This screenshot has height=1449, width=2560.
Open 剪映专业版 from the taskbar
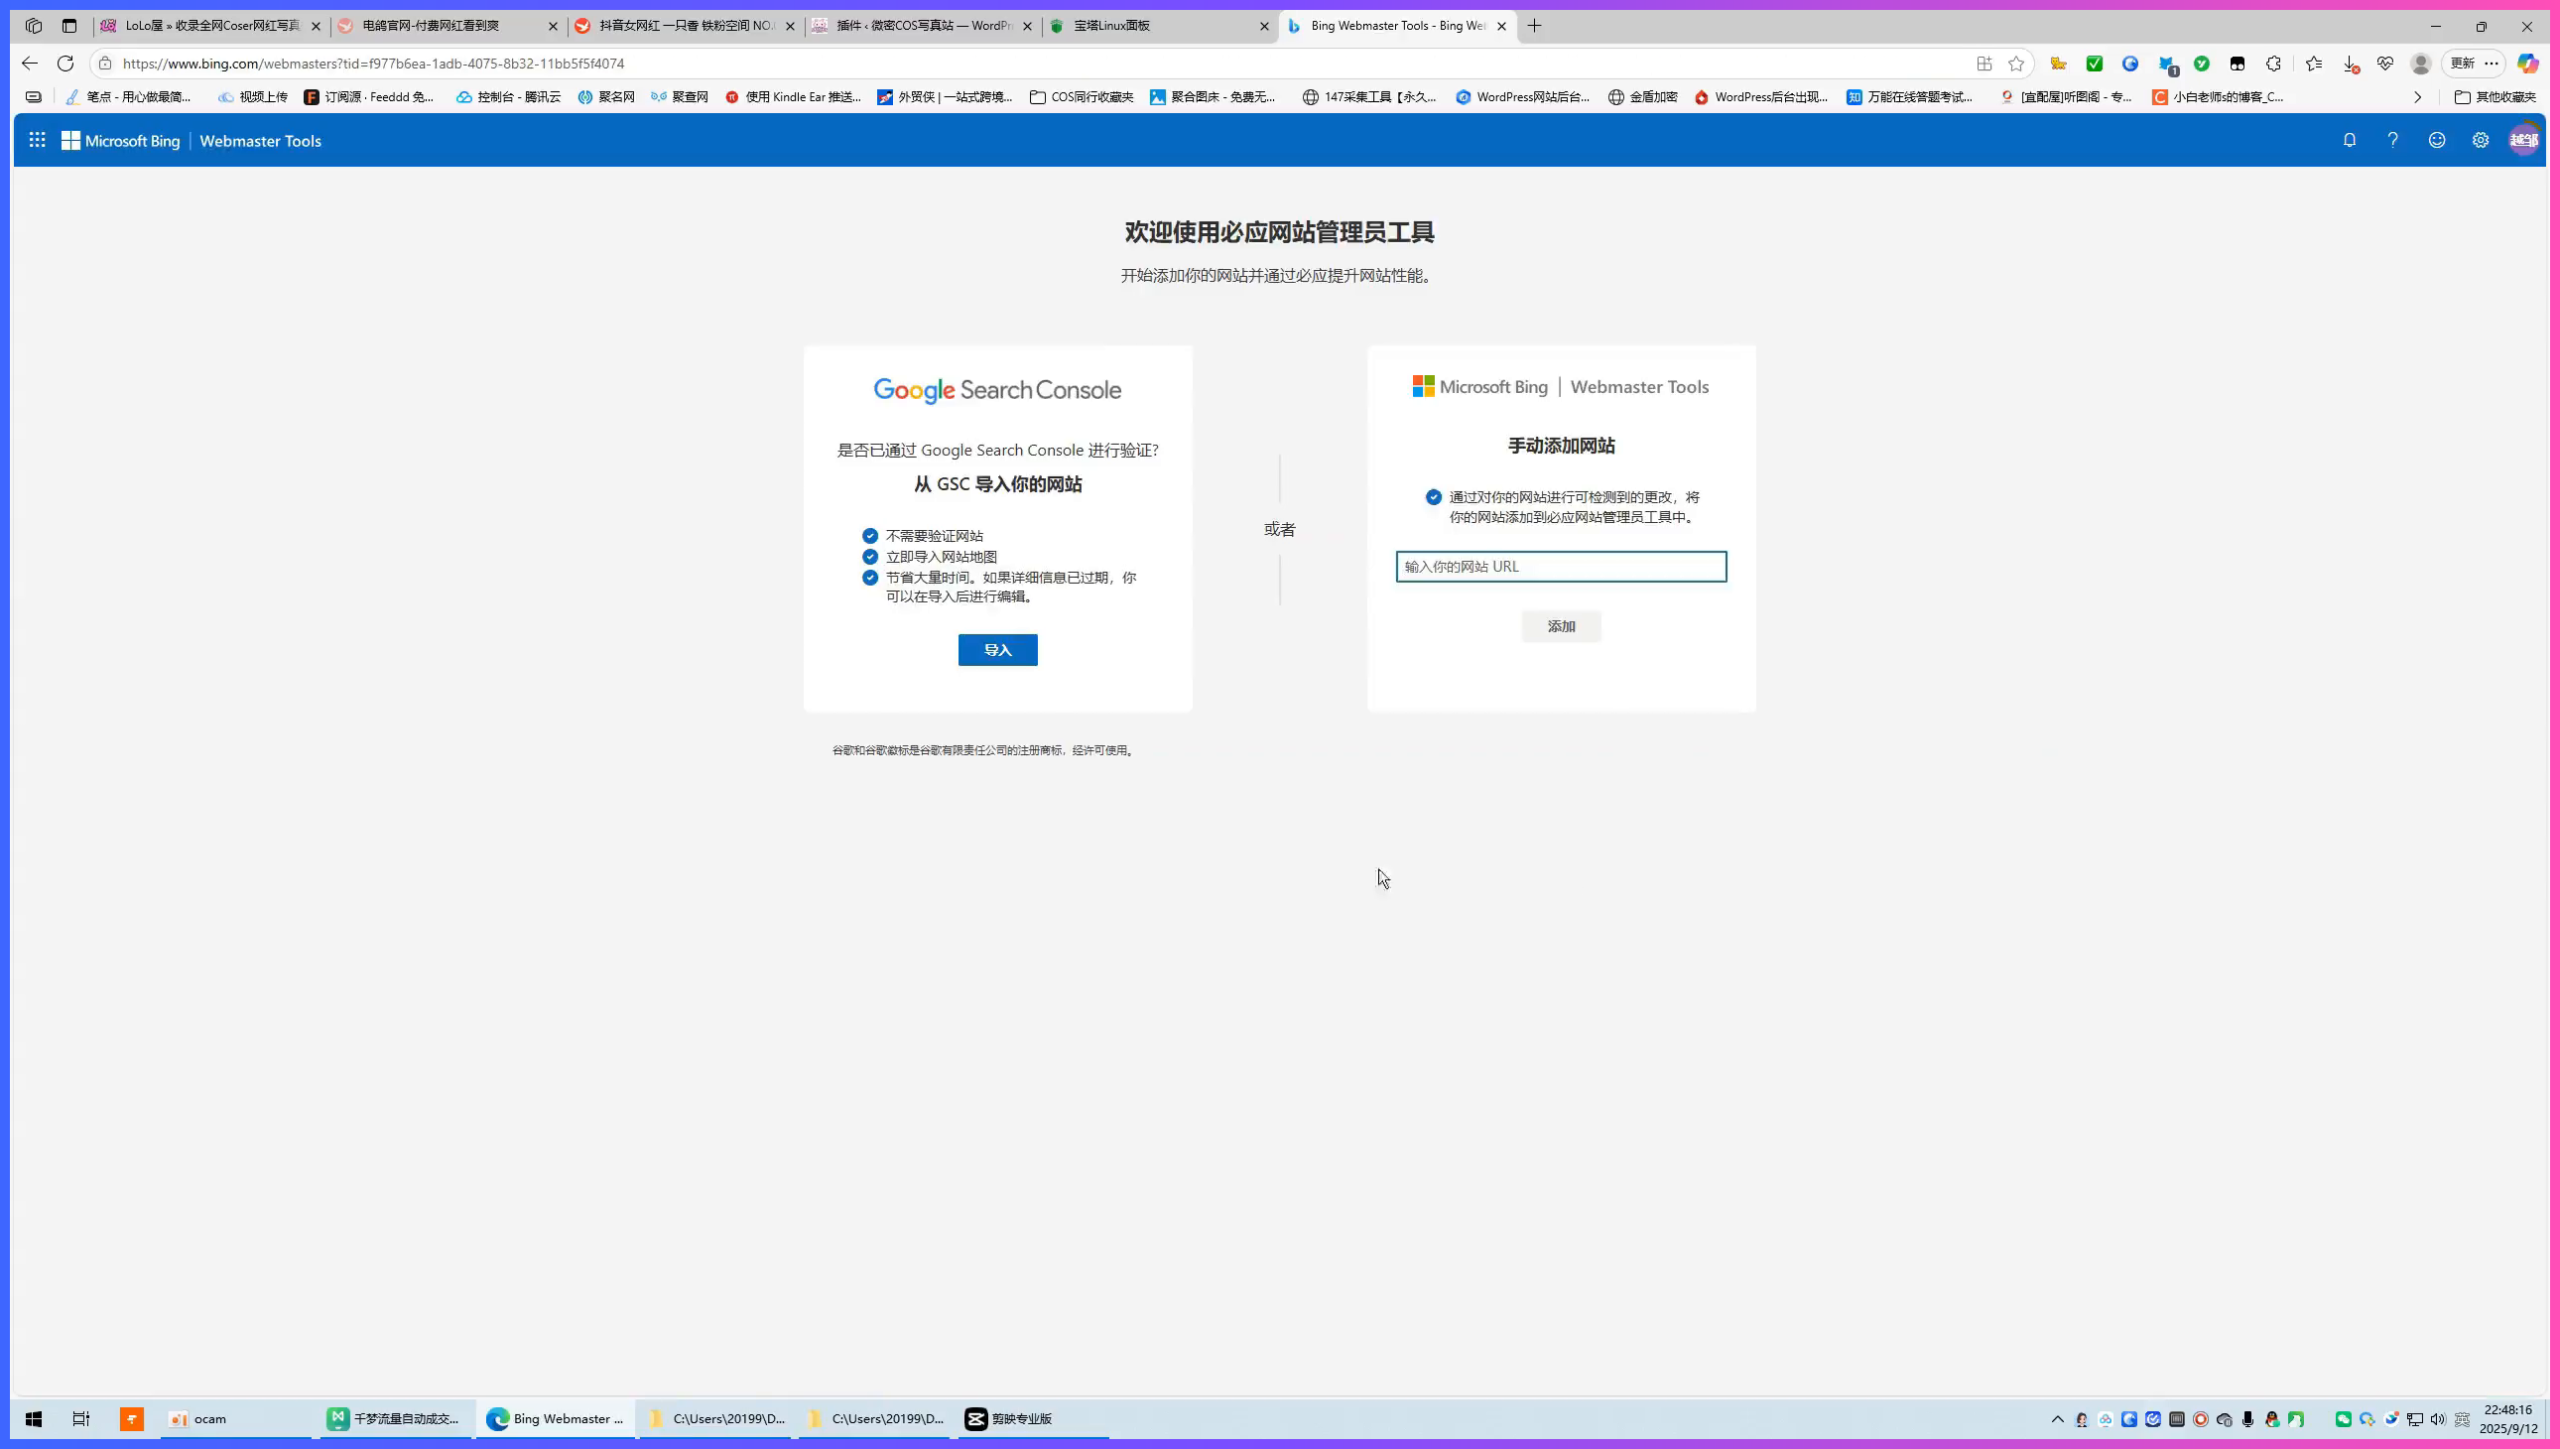coord(1032,1418)
